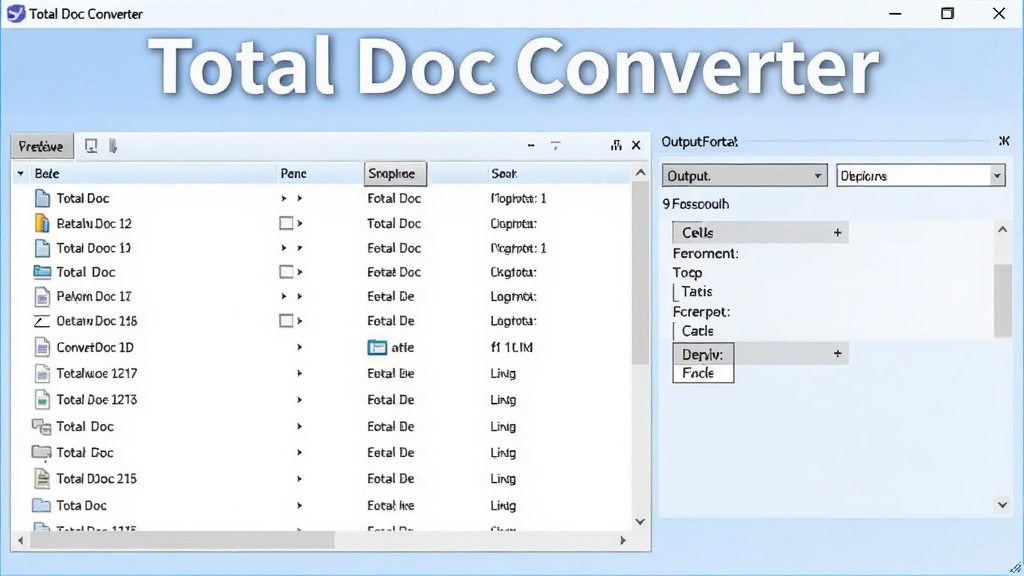Click the OutputFortat panel scrollbar thumb
This screenshot has width=1024, height=576.
[1002, 300]
